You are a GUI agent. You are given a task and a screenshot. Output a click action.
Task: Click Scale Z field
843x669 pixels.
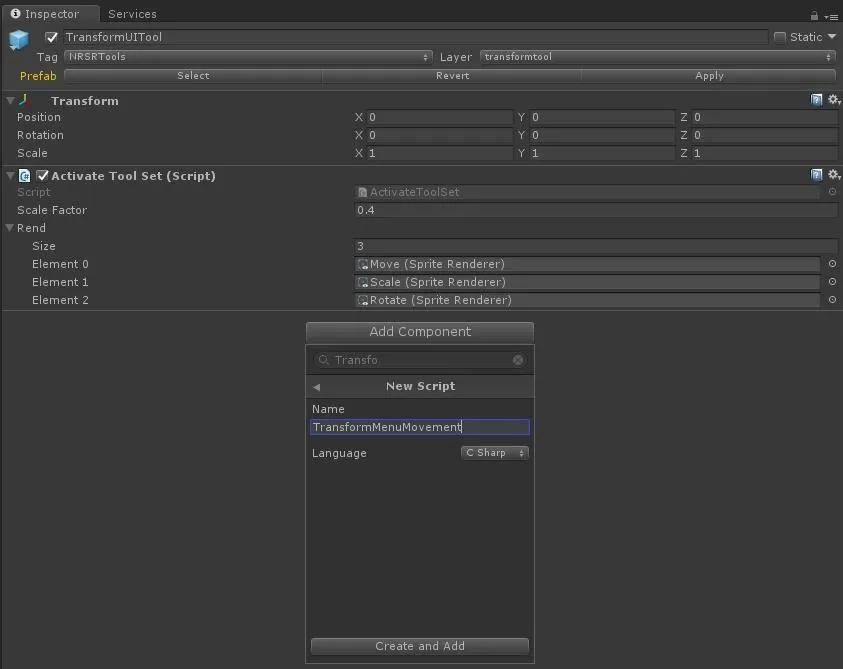764,153
